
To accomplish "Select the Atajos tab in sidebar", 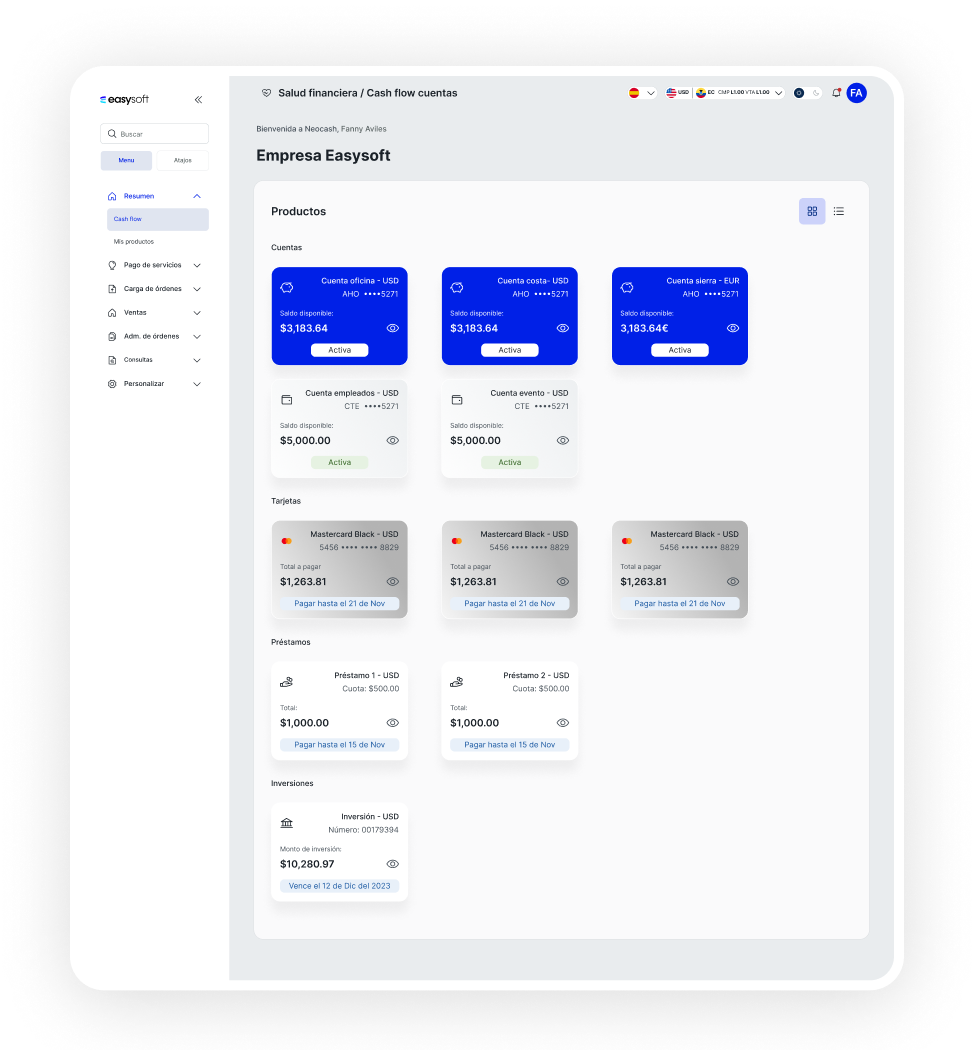I will (183, 161).
